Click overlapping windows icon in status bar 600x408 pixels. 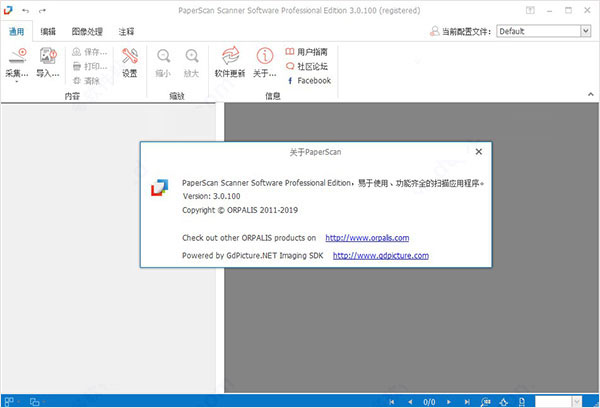(34, 401)
